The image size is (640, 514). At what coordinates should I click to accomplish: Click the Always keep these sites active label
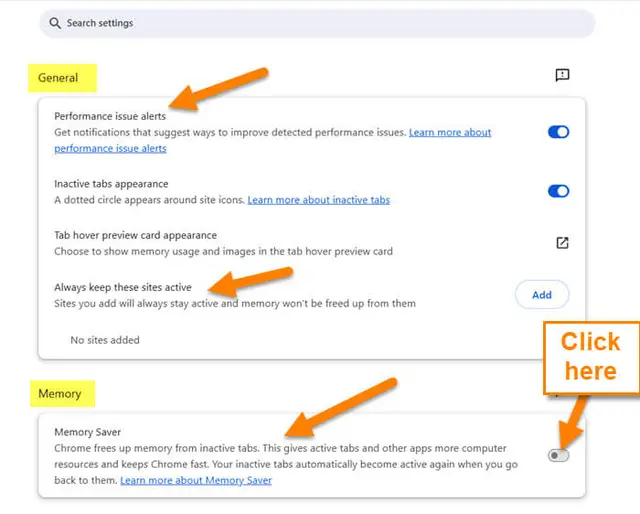[123, 287]
